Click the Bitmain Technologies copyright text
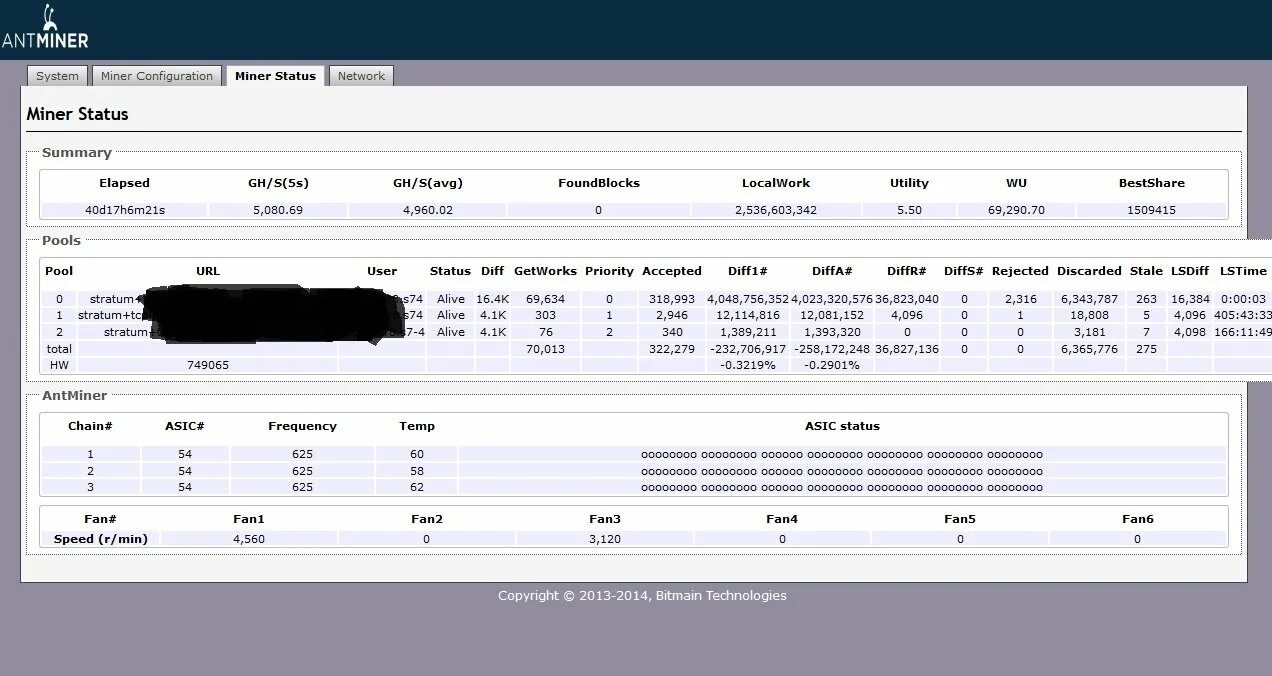This screenshot has height=676, width=1272. pos(642,595)
